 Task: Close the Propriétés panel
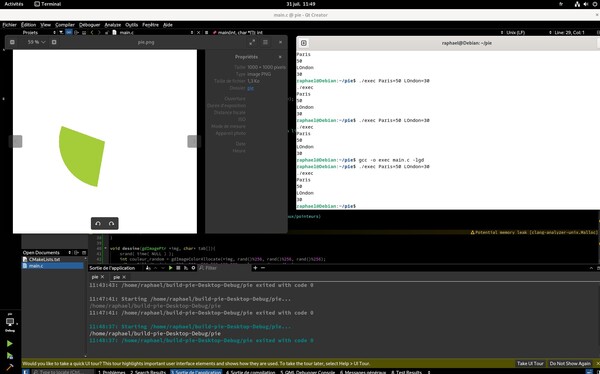coord(280,57)
